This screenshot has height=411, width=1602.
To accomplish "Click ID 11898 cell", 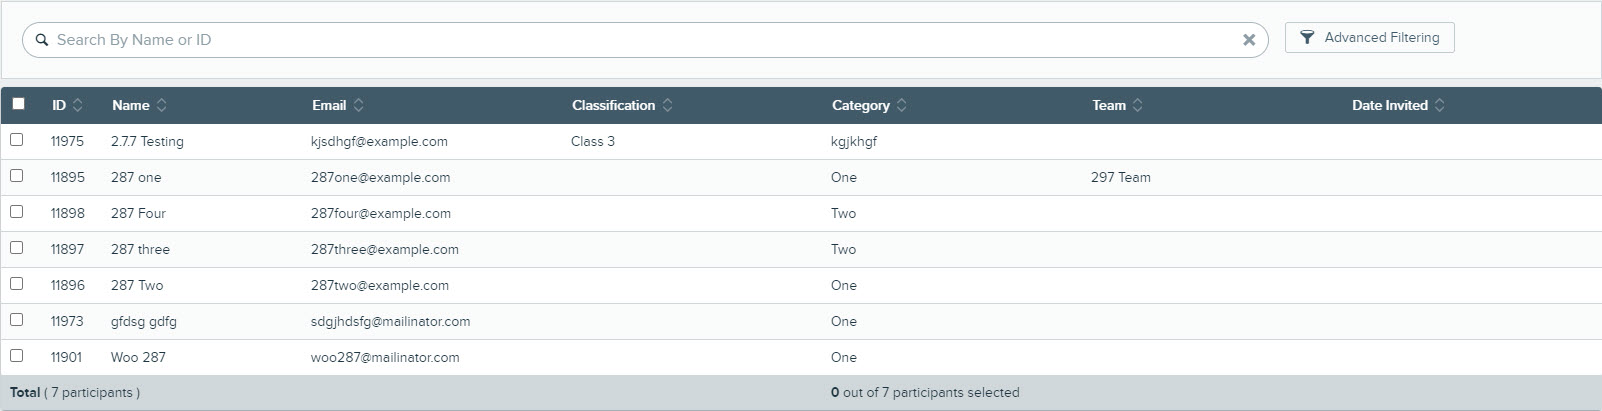I will 68,213.
